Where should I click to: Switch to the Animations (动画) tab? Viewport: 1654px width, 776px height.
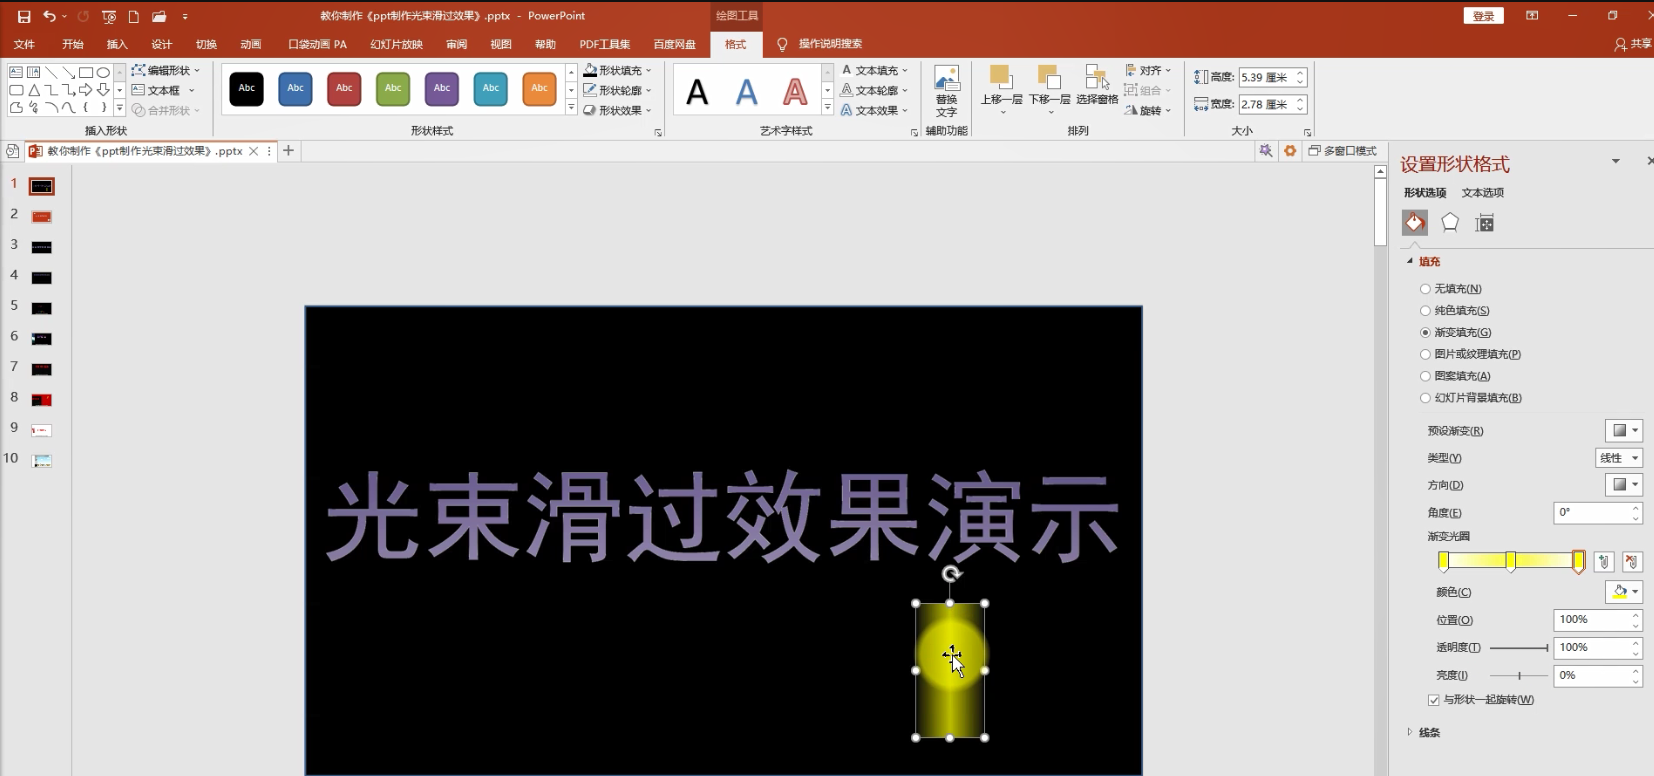click(250, 44)
